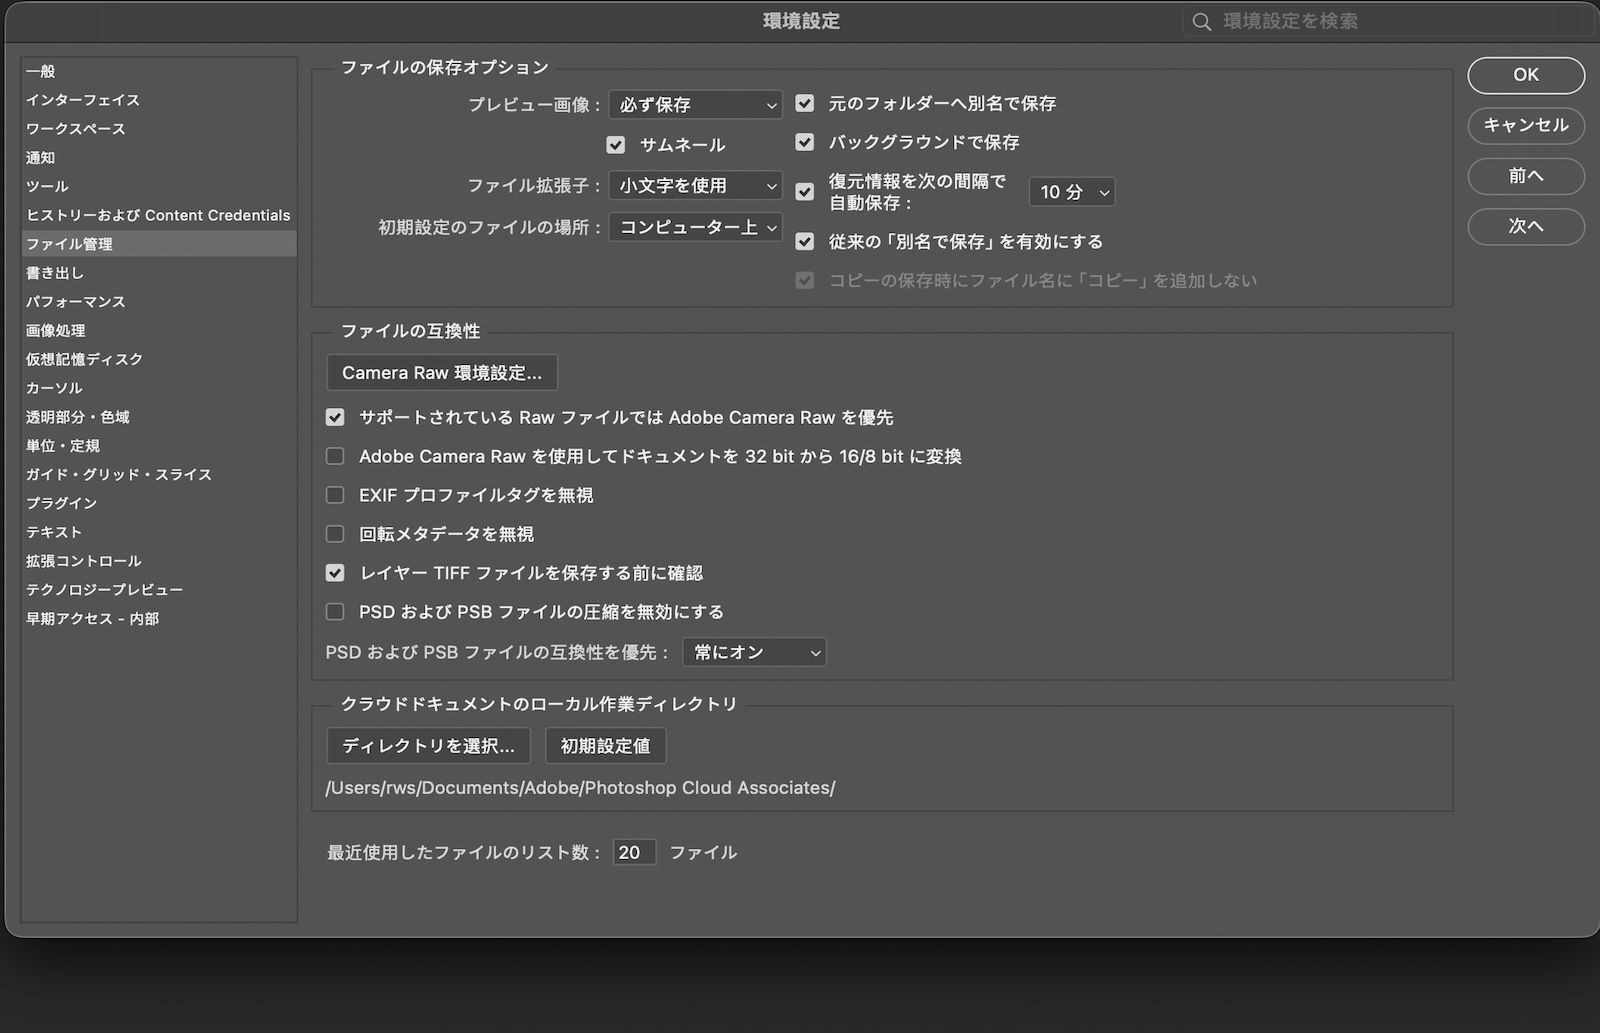The image size is (1600, 1033).
Task: Open the プレビュー画像 dropdown
Action: pyautogui.click(x=695, y=104)
